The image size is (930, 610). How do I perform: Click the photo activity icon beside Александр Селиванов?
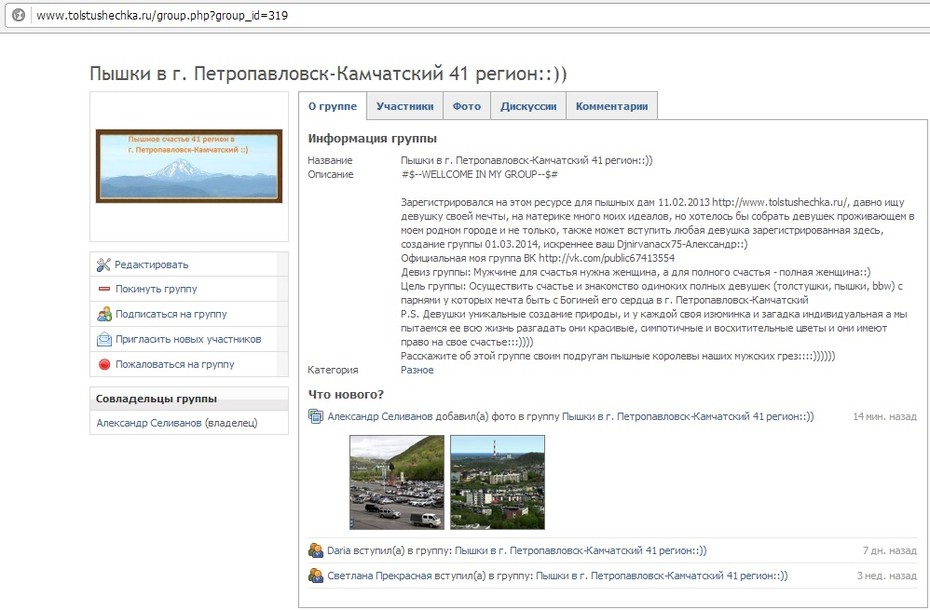click(x=316, y=417)
